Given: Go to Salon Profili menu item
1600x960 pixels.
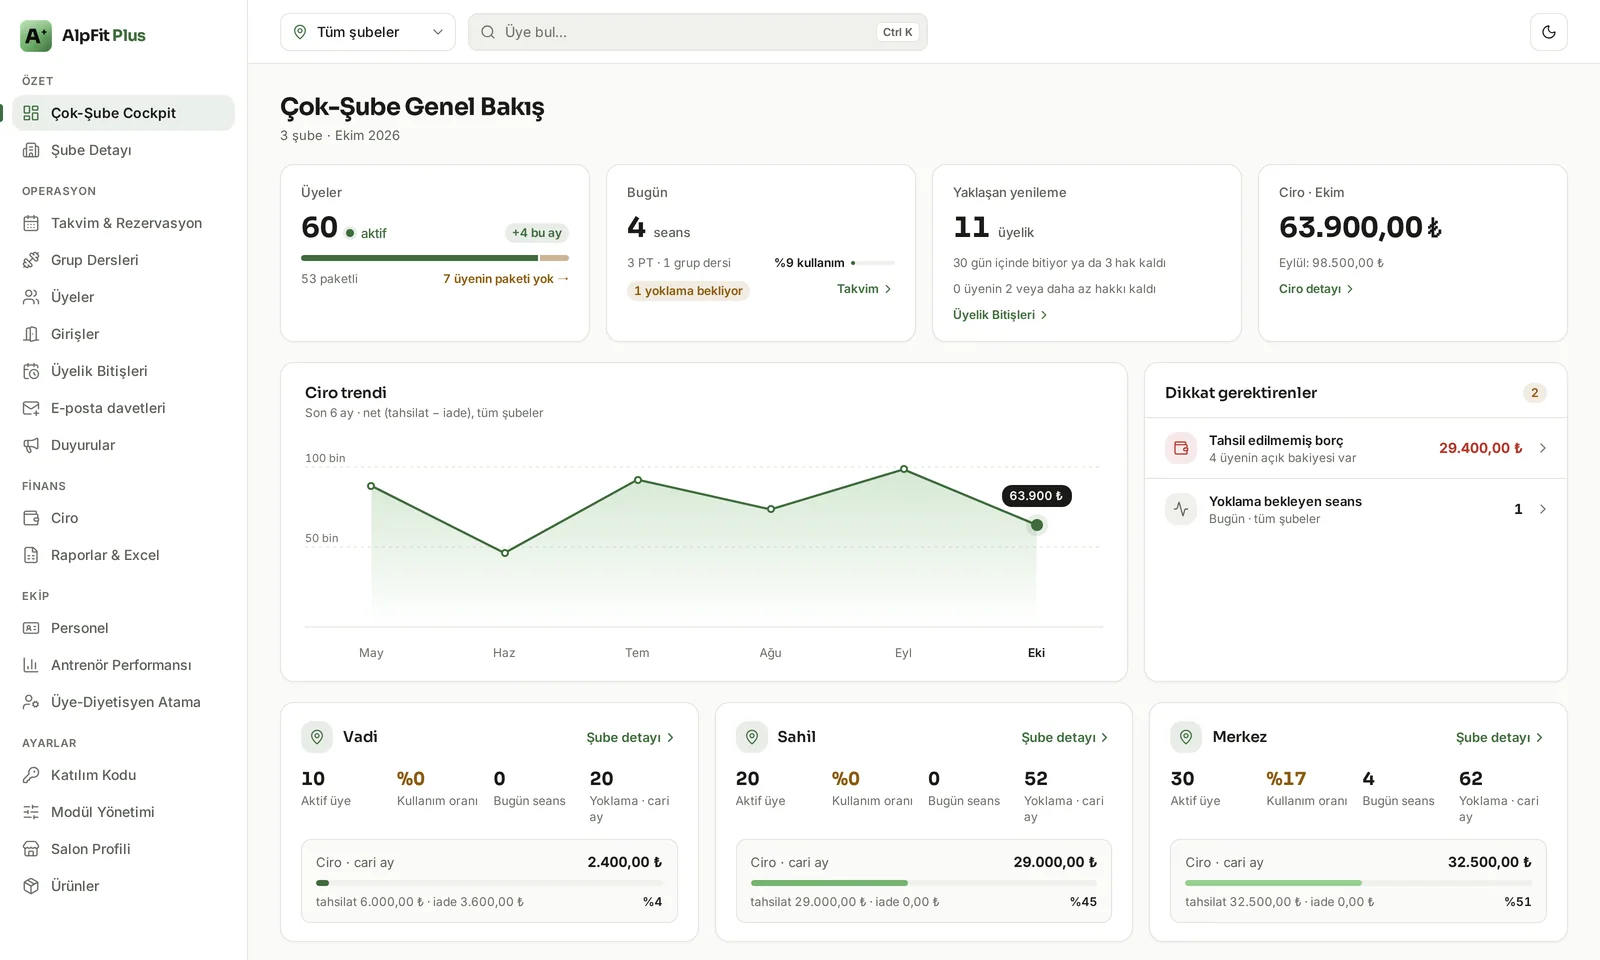Looking at the screenshot, I should tap(123, 849).
